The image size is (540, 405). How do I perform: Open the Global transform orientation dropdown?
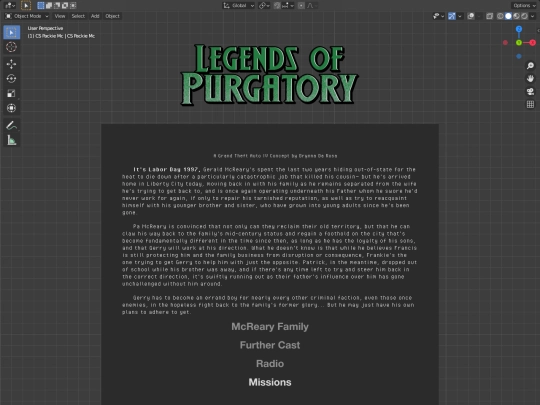(239, 6)
